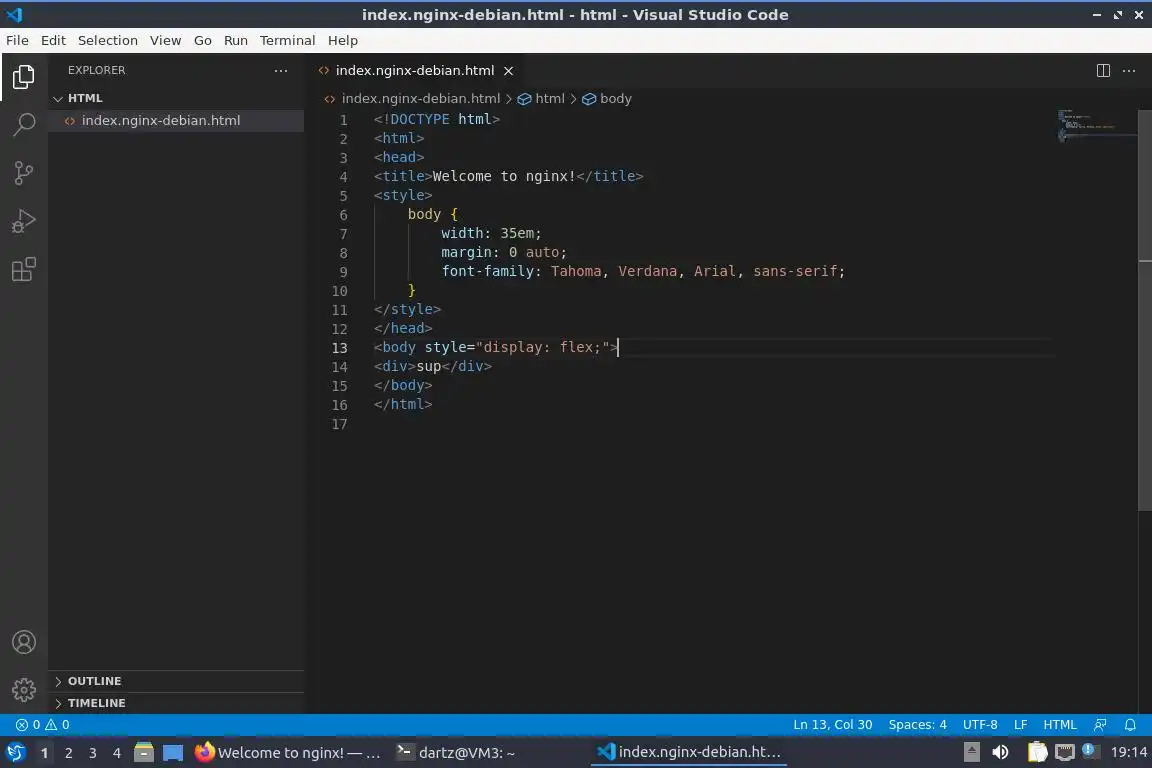Place cursor in the title tag line

(508, 176)
